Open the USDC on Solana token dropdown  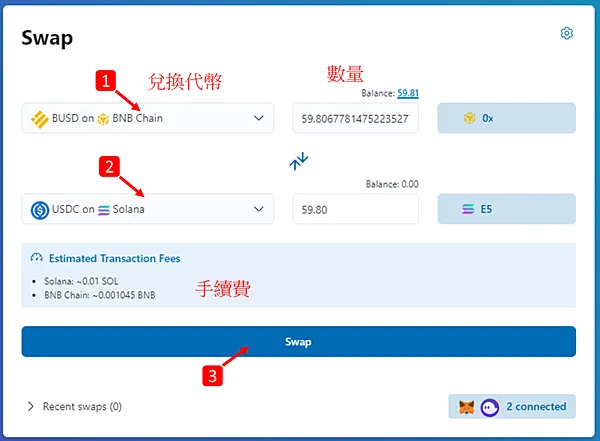click(148, 209)
